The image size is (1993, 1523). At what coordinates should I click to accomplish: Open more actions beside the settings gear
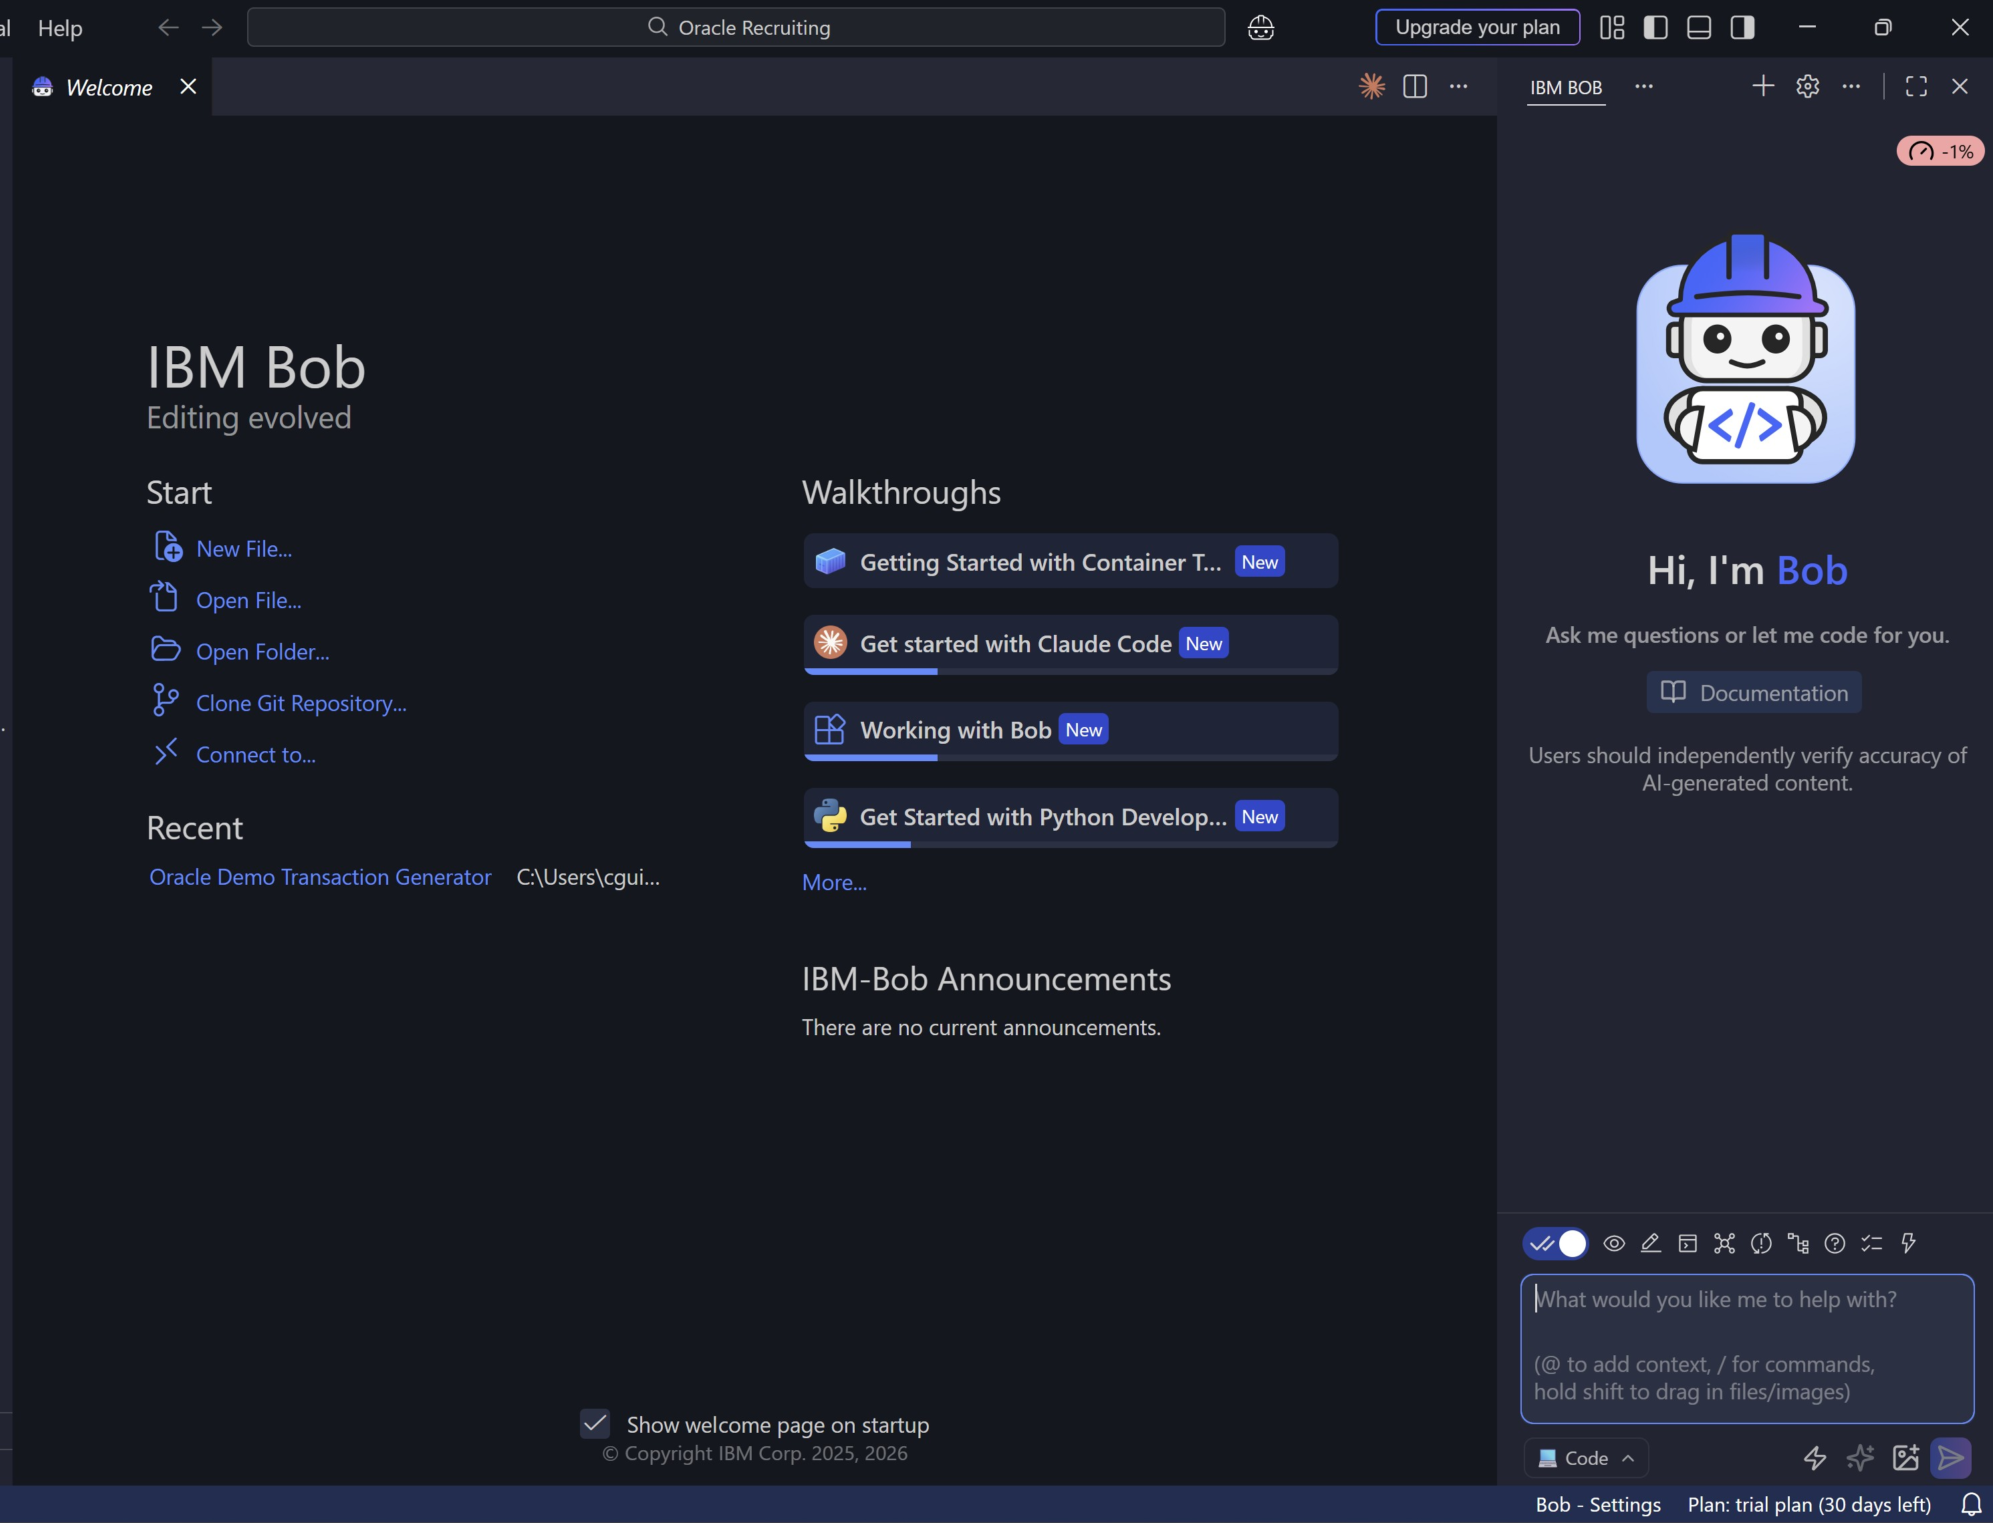(x=1851, y=86)
